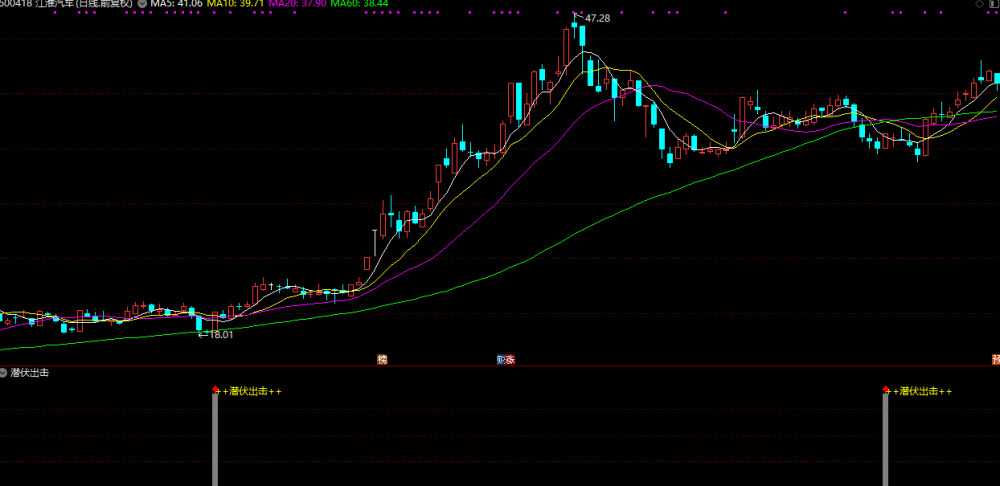Click the blue-red 财涨 event marker
The height and width of the screenshot is (486, 1000).
coord(506,360)
